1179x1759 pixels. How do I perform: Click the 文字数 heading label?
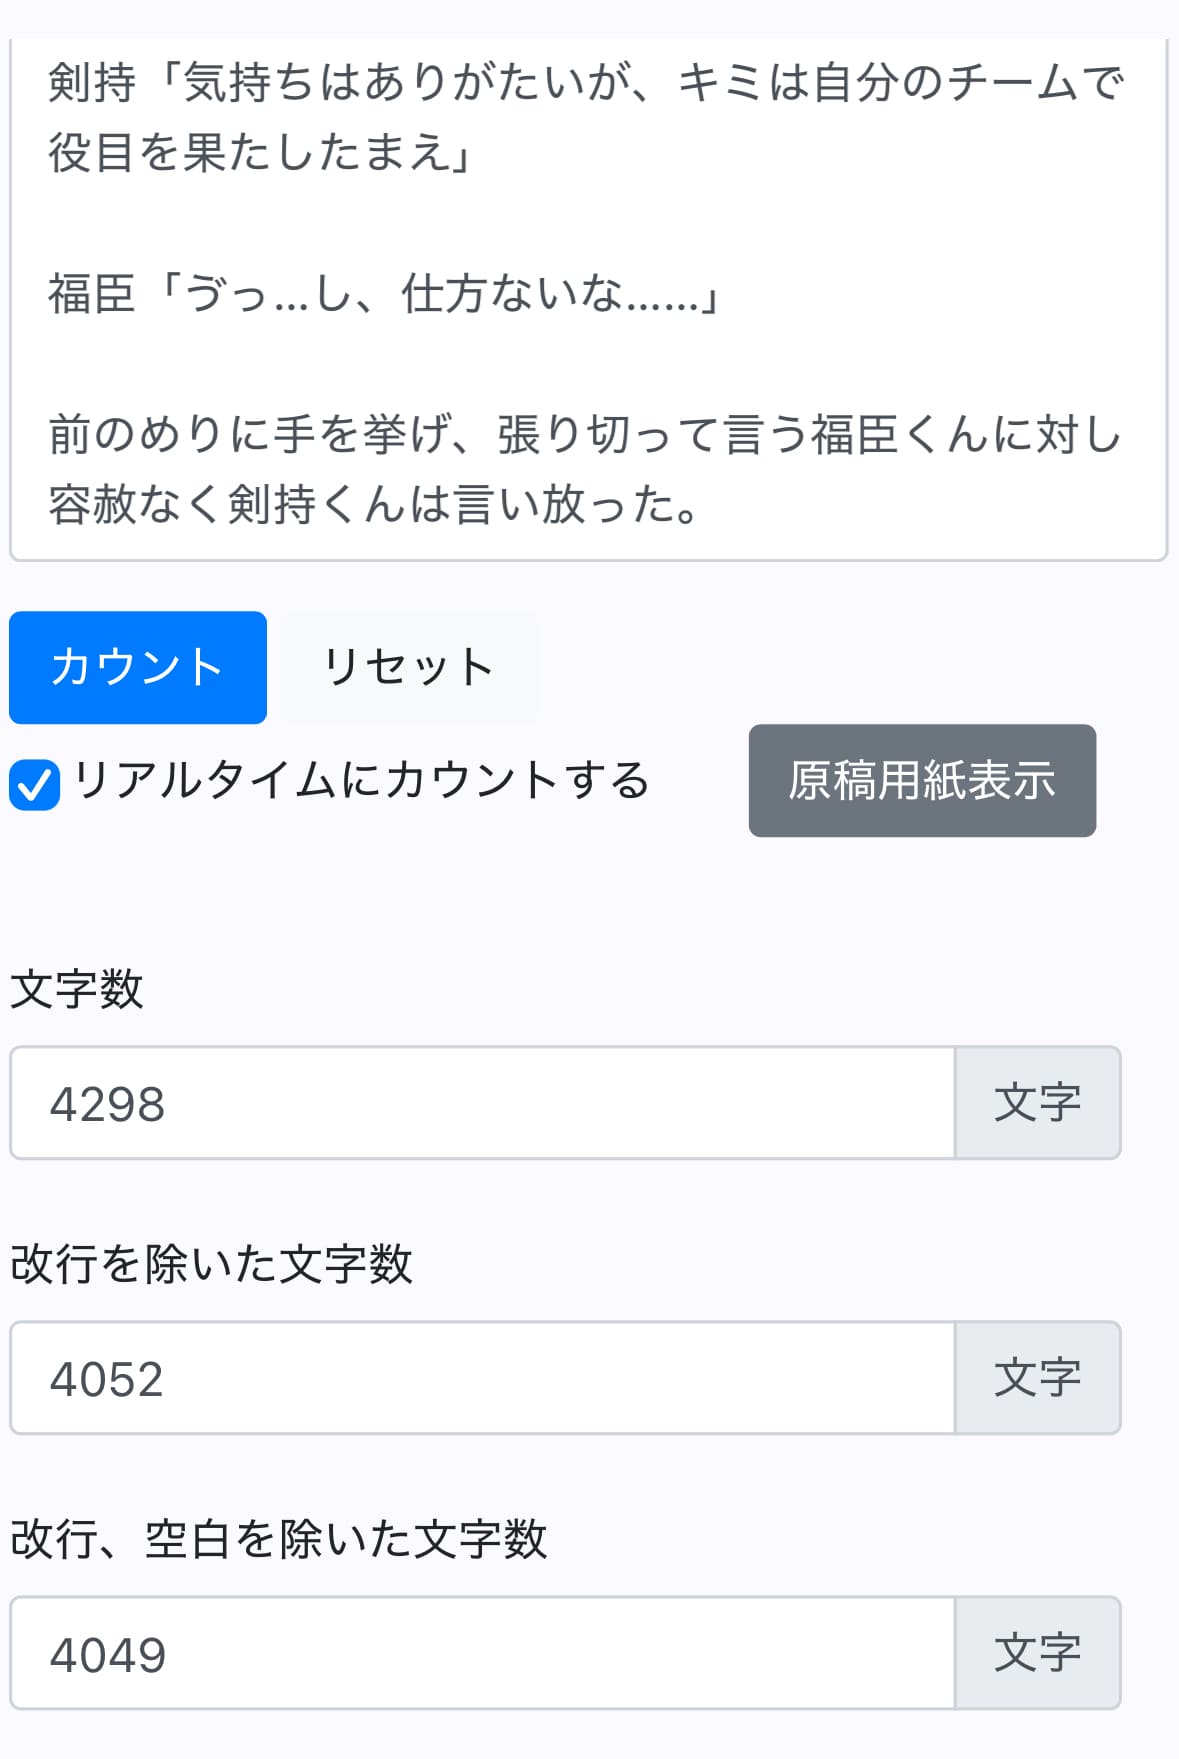(x=77, y=990)
